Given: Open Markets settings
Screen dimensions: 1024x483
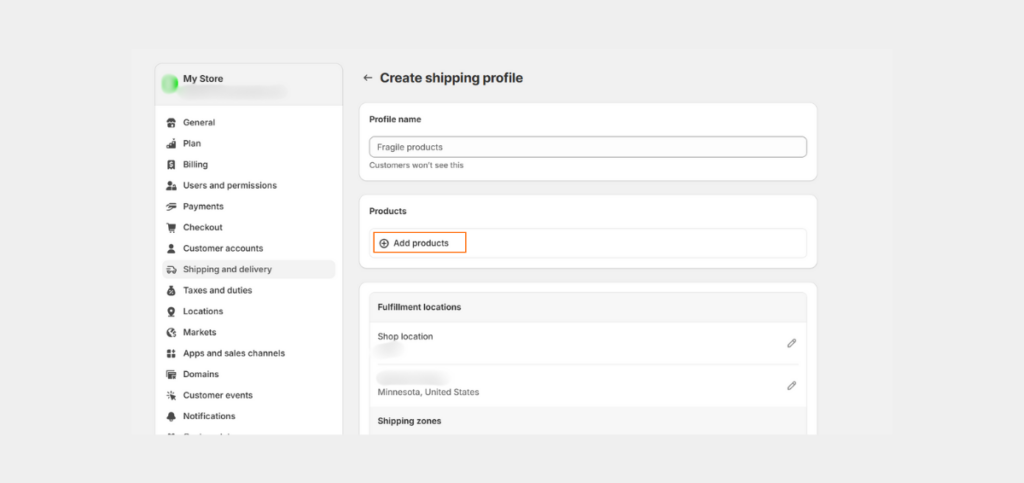Looking at the screenshot, I should (248, 332).
